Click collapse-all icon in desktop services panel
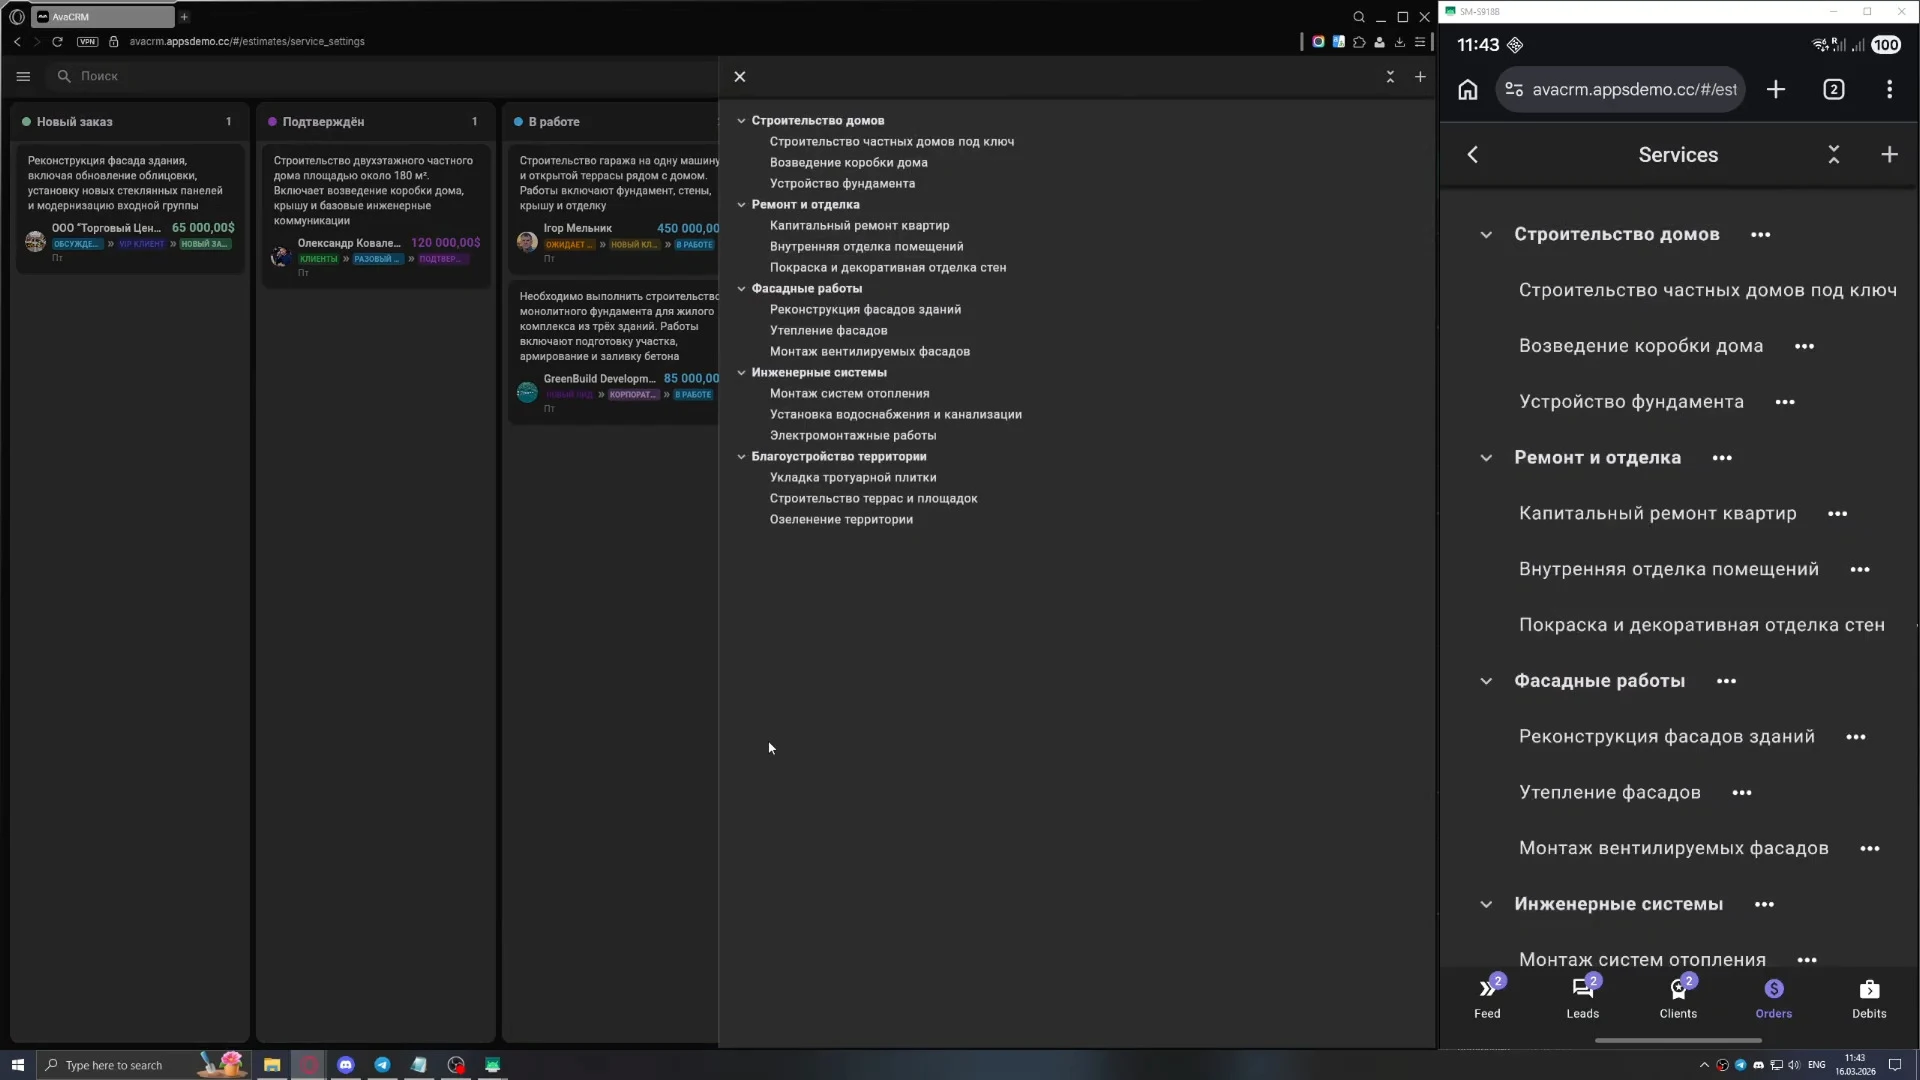Viewport: 1920px width, 1080px height. [x=1390, y=77]
